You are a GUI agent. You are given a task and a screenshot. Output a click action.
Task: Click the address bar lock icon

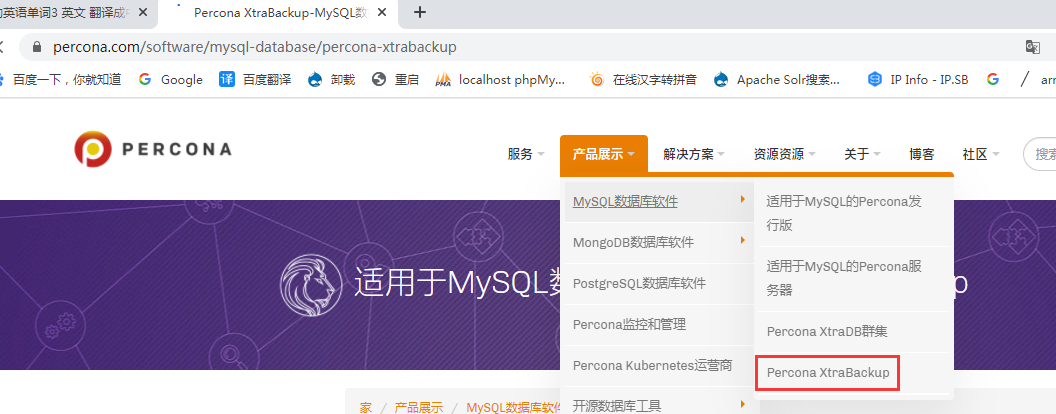[37, 47]
